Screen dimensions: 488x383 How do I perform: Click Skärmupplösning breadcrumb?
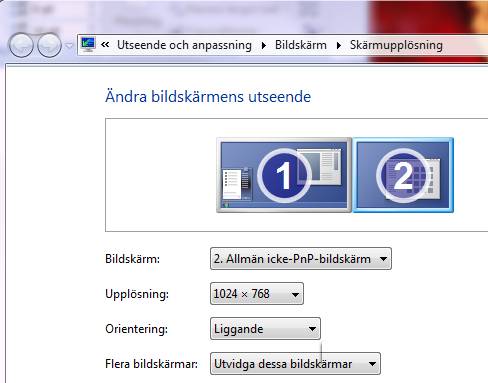click(x=396, y=45)
